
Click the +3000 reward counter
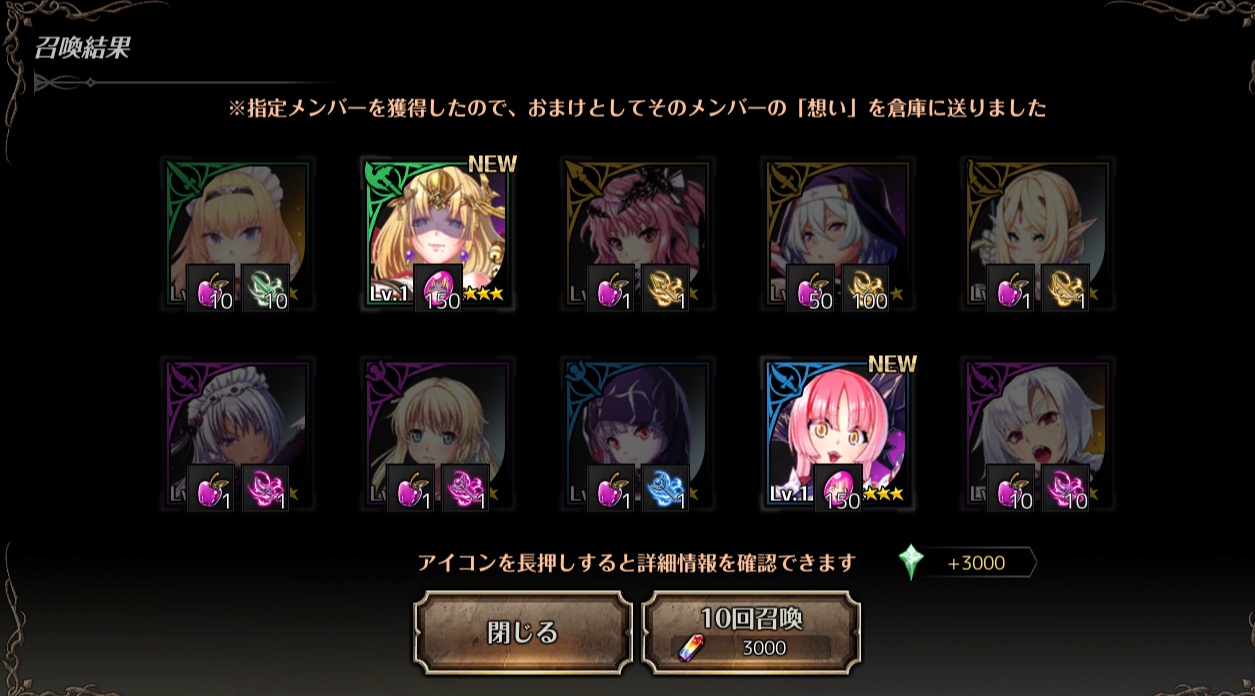(975, 563)
